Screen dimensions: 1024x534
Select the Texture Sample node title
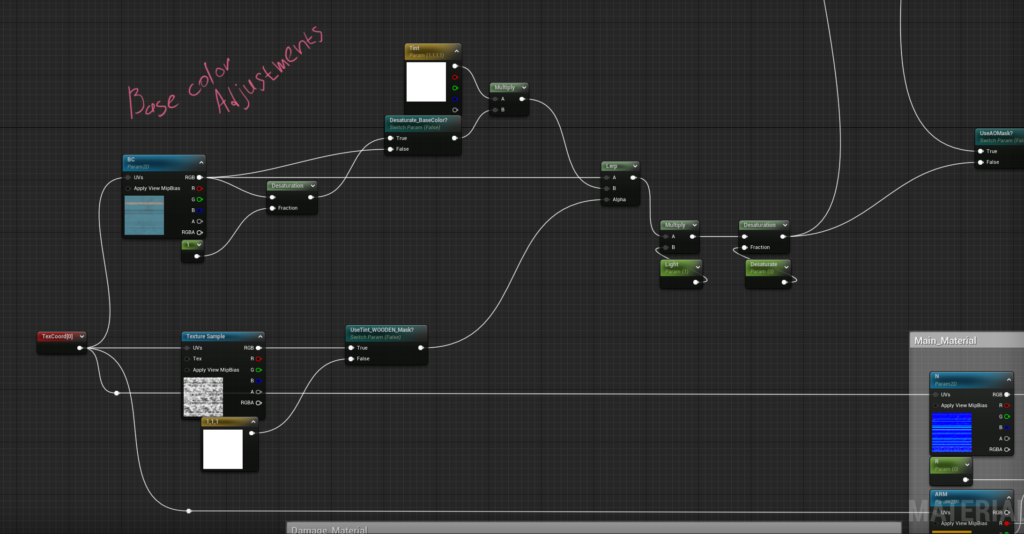click(x=205, y=336)
